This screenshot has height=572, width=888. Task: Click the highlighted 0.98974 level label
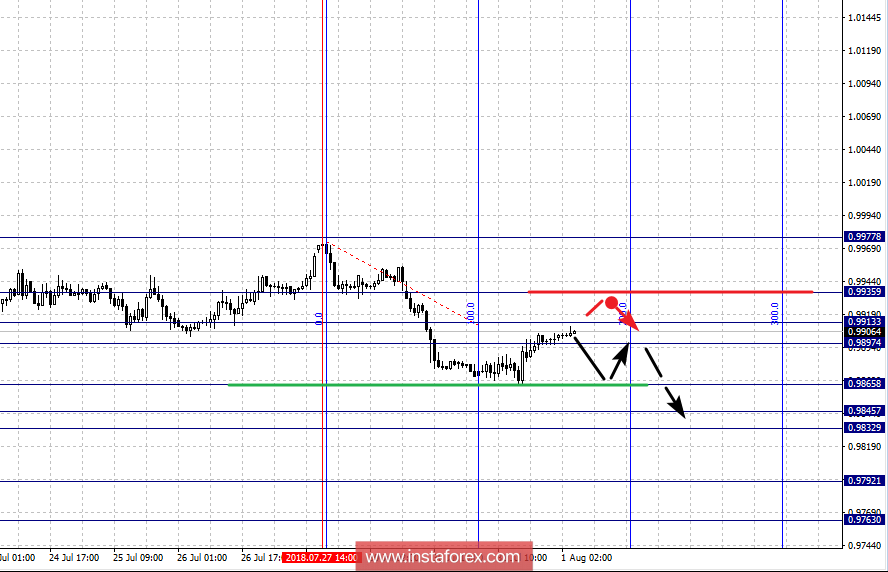(x=864, y=343)
